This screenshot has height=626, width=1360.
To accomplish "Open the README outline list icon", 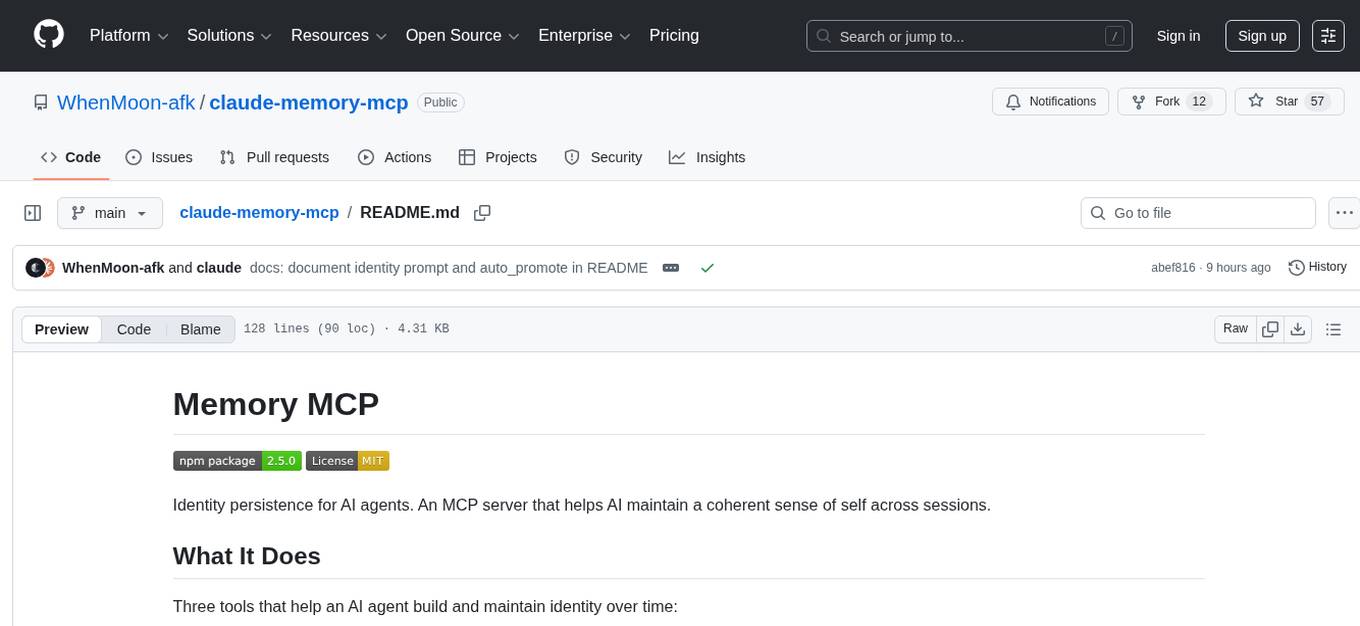I will (x=1334, y=329).
